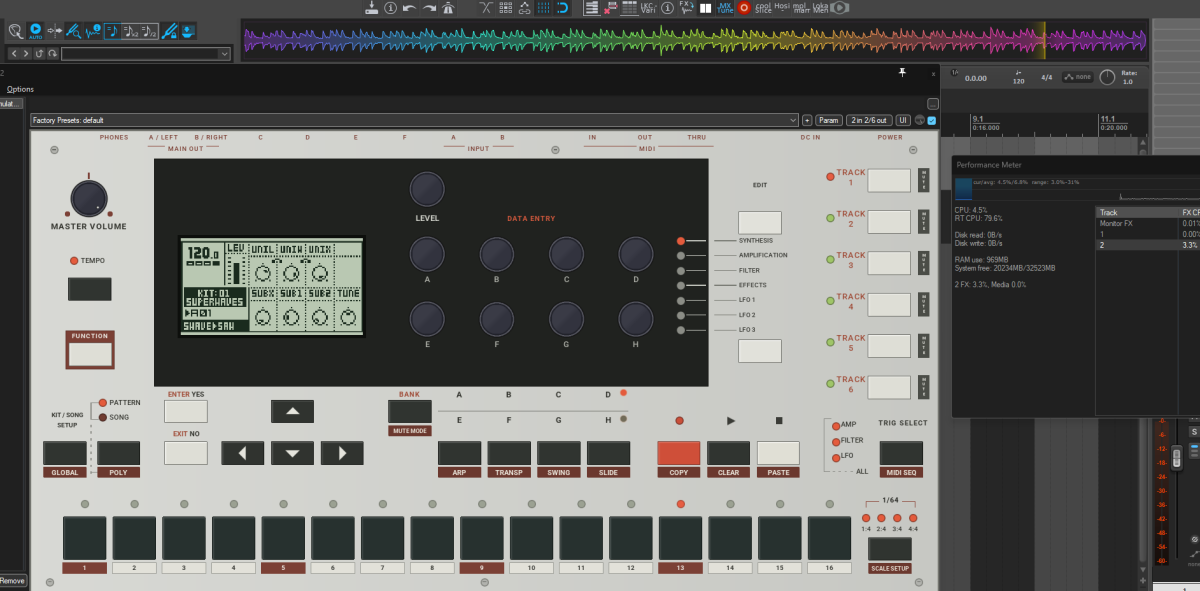
Task: Click the AUTO play icon in the left toolbar
Action: tap(36, 31)
